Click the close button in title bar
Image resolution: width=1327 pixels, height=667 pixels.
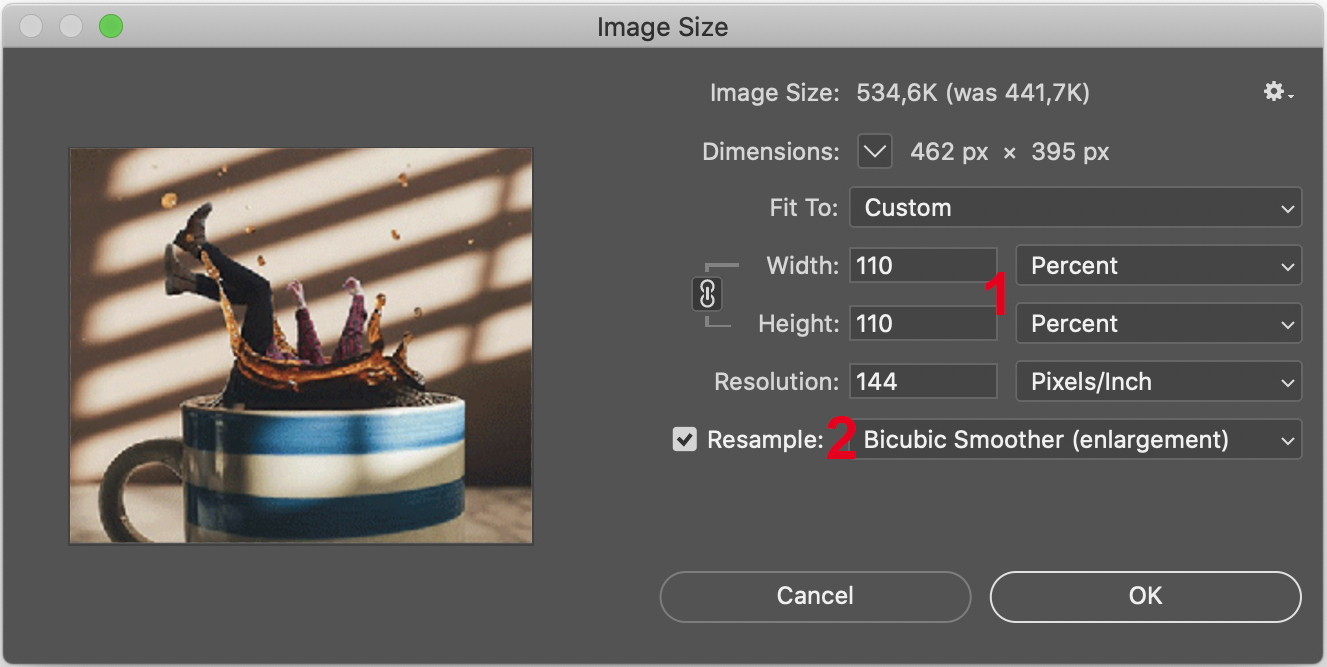31,27
